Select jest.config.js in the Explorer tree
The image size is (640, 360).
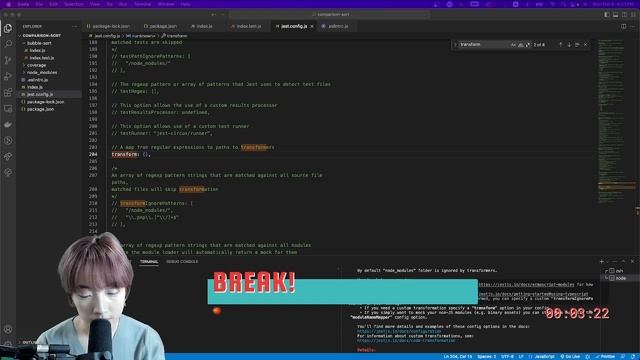click(x=40, y=94)
